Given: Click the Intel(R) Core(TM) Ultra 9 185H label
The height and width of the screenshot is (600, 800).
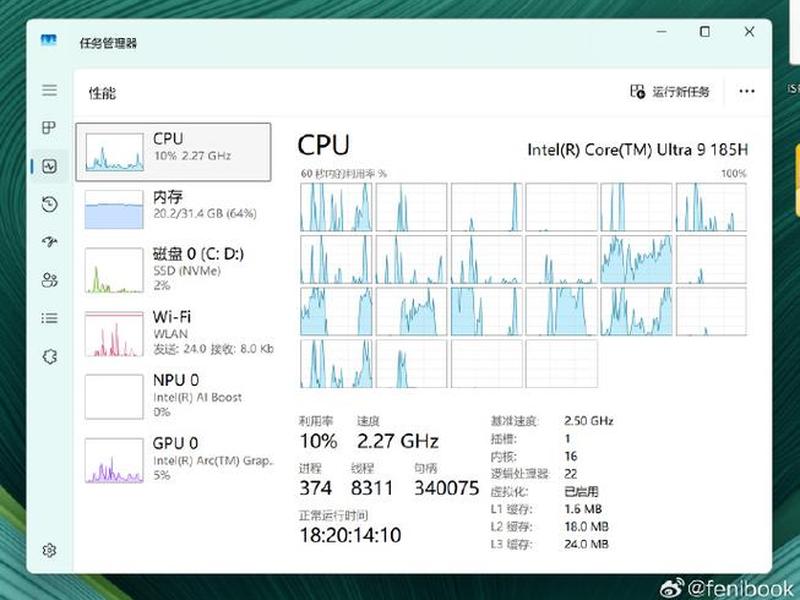Looking at the screenshot, I should click(638, 149).
